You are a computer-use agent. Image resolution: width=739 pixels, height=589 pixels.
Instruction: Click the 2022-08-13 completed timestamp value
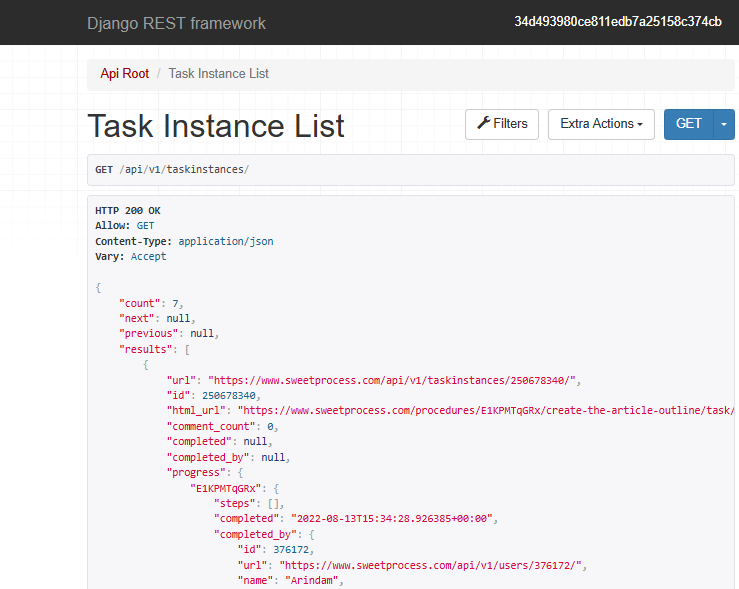(x=393, y=519)
